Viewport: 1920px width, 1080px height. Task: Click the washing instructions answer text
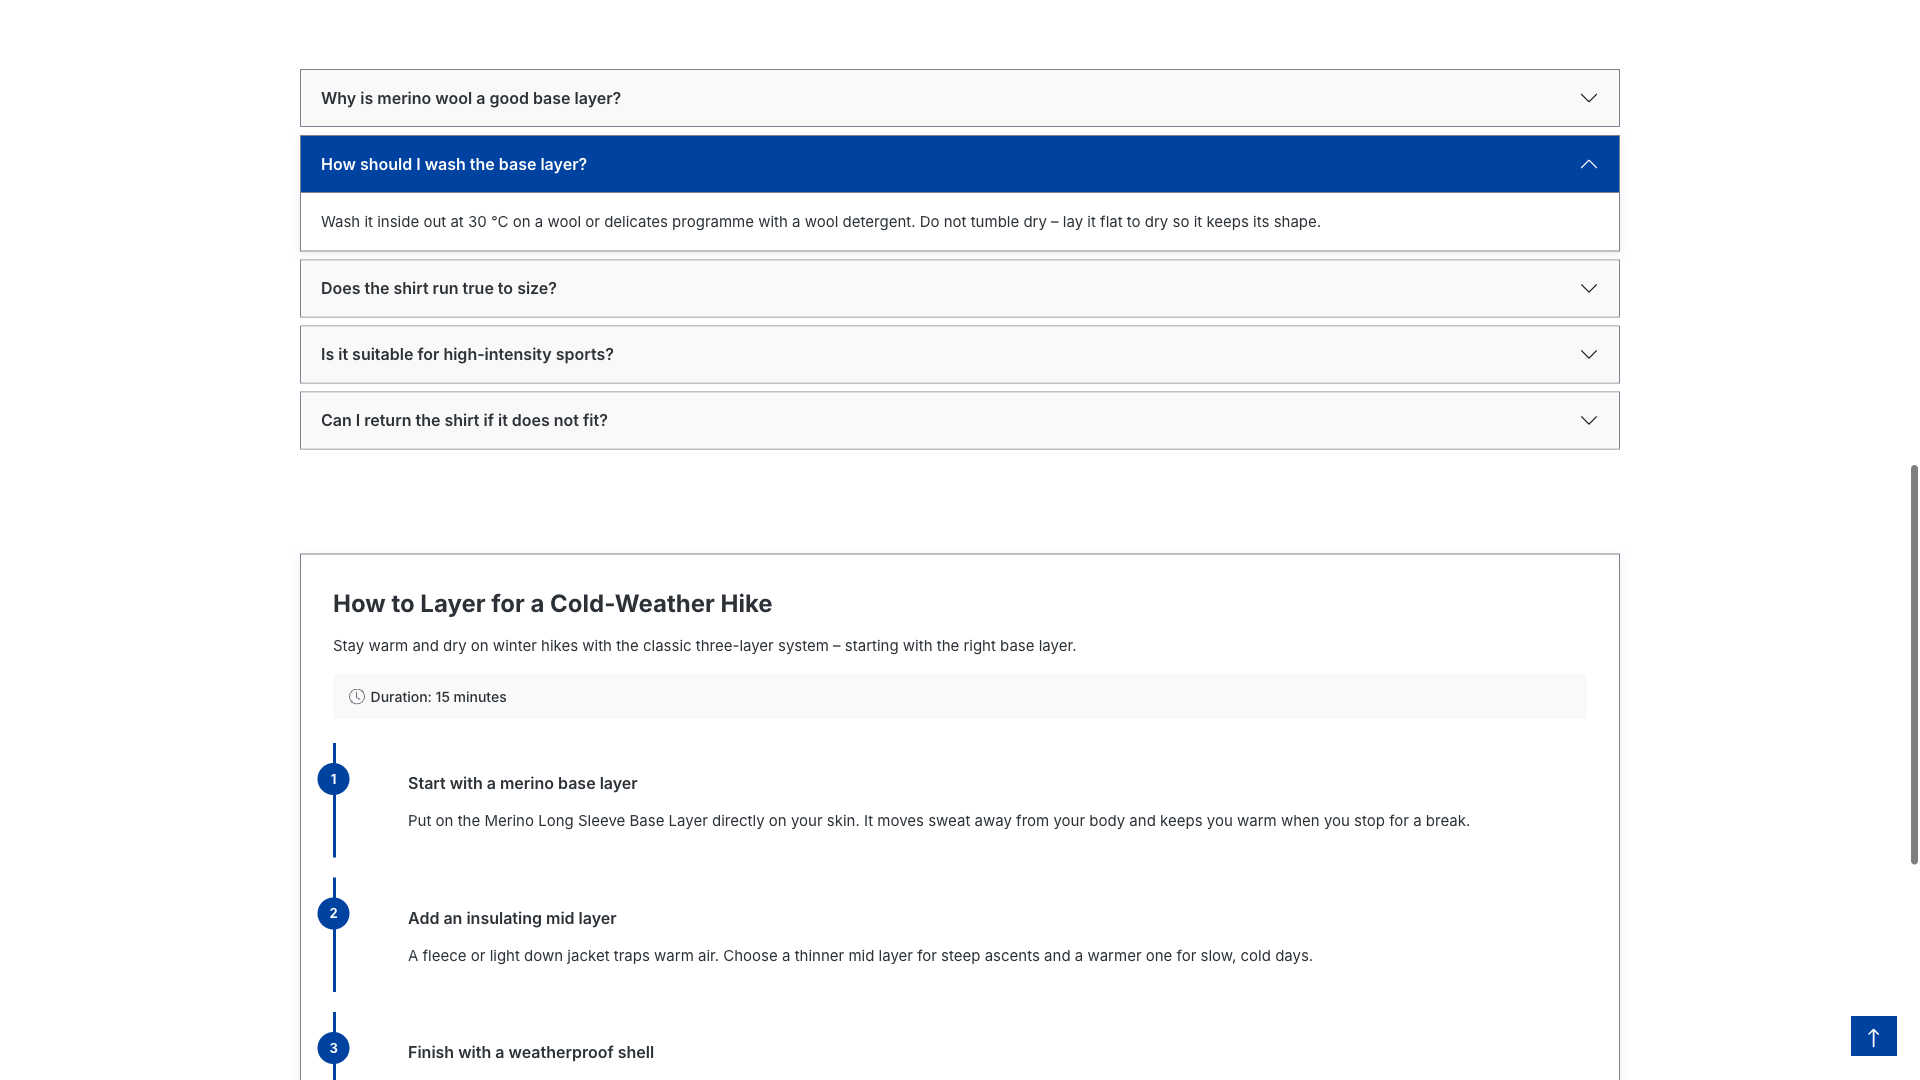pyautogui.click(x=820, y=222)
